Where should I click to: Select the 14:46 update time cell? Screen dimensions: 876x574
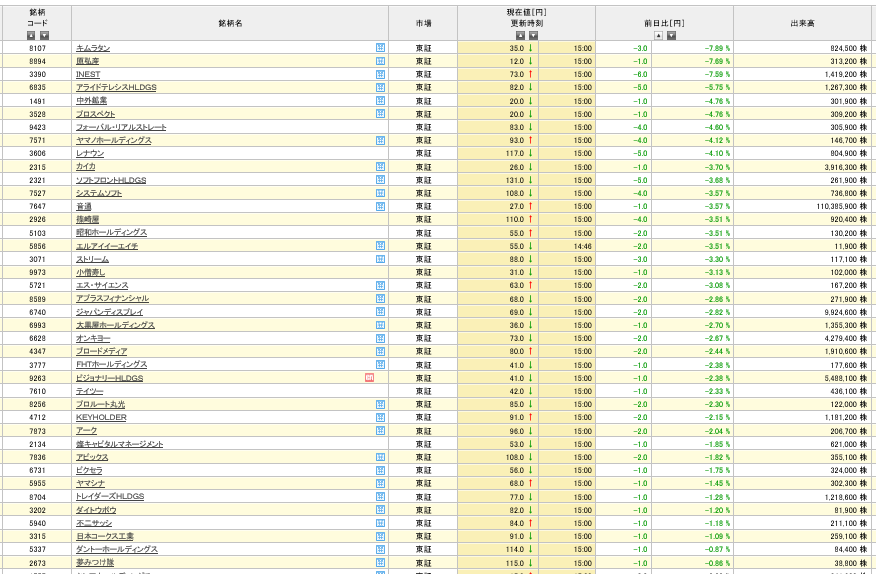click(x=566, y=246)
